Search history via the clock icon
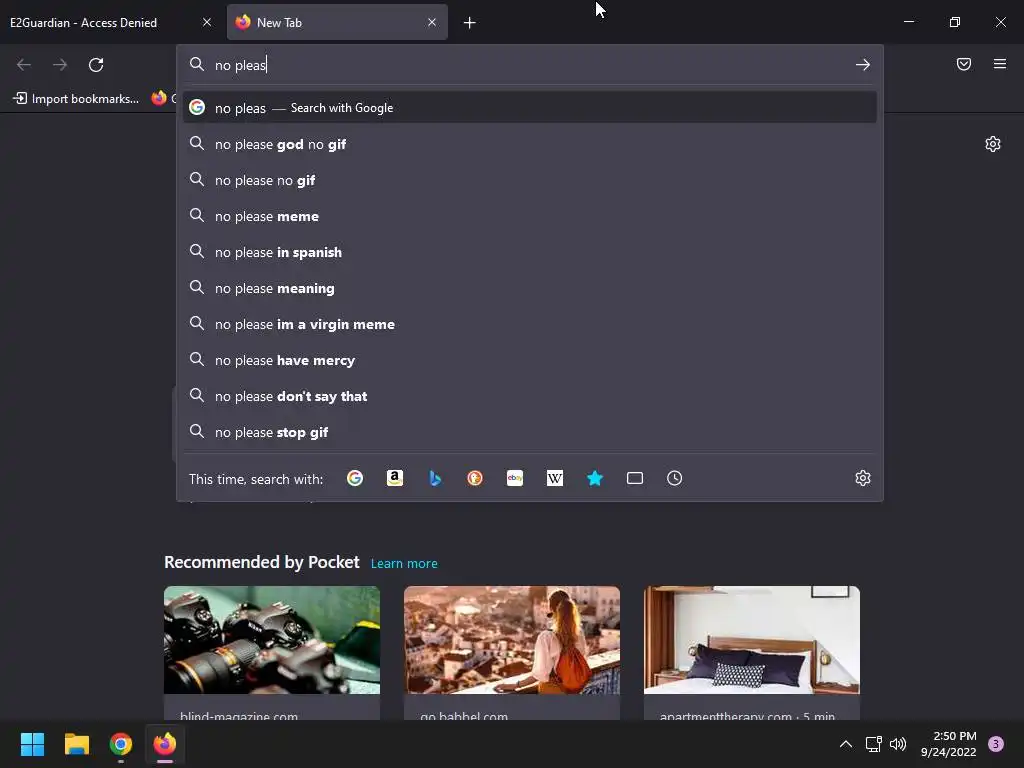The width and height of the screenshot is (1024, 768). click(x=675, y=478)
